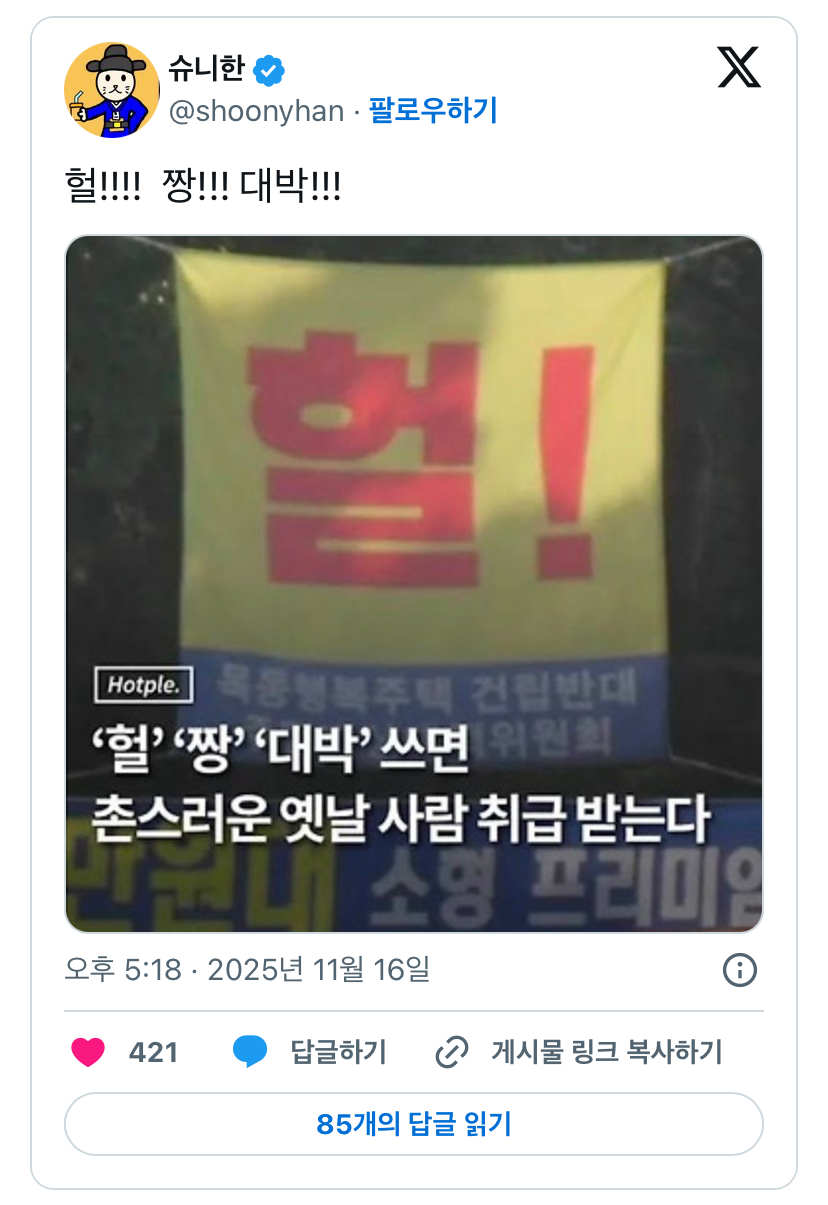Click the chain link copy icon
This screenshot has width=828, height=1205.
pos(452,1052)
